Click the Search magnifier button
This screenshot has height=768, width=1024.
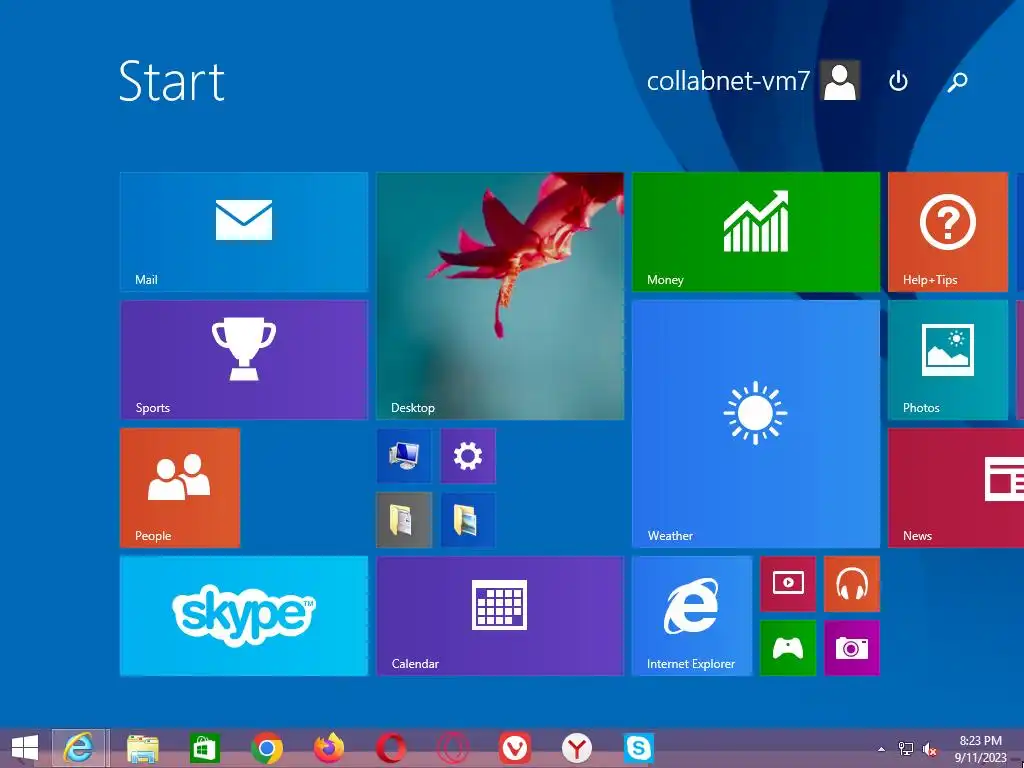[957, 81]
